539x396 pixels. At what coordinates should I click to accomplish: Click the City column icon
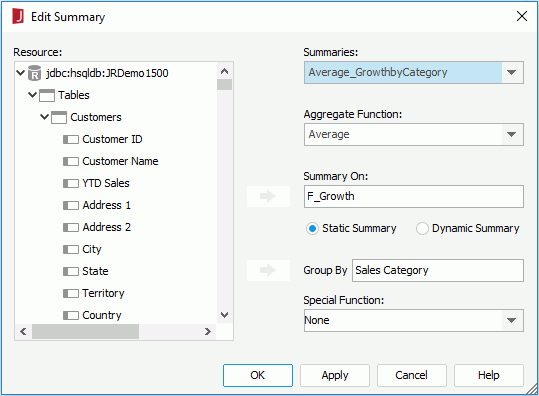pyautogui.click(x=71, y=250)
